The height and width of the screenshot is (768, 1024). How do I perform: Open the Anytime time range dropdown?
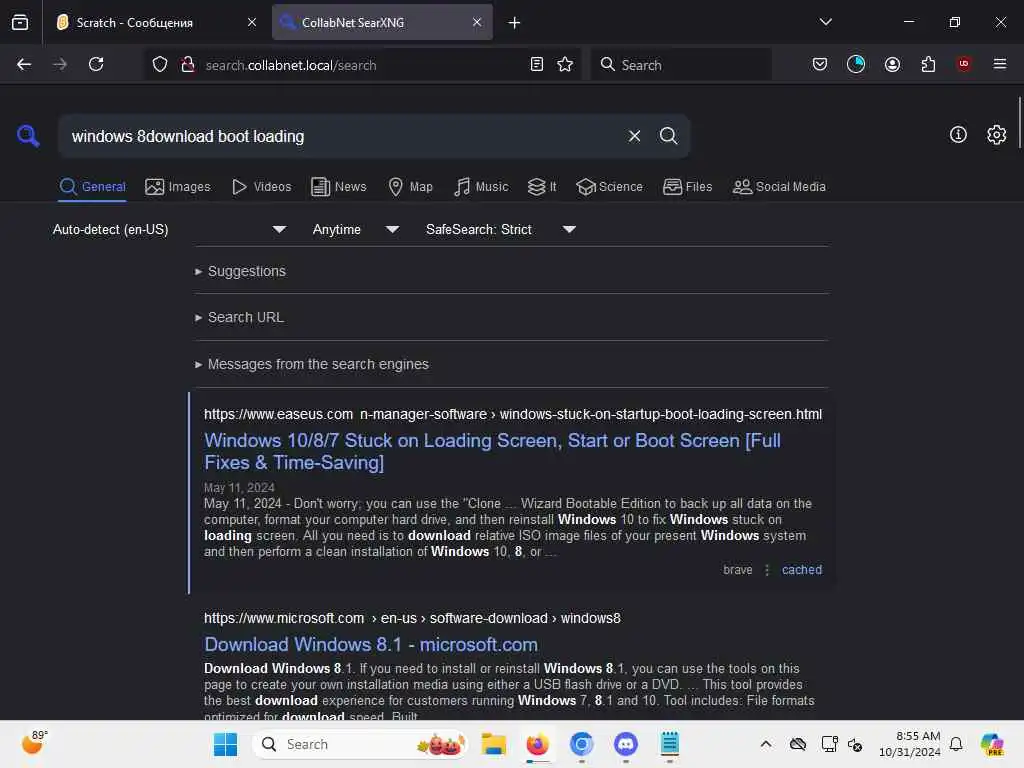click(x=355, y=229)
